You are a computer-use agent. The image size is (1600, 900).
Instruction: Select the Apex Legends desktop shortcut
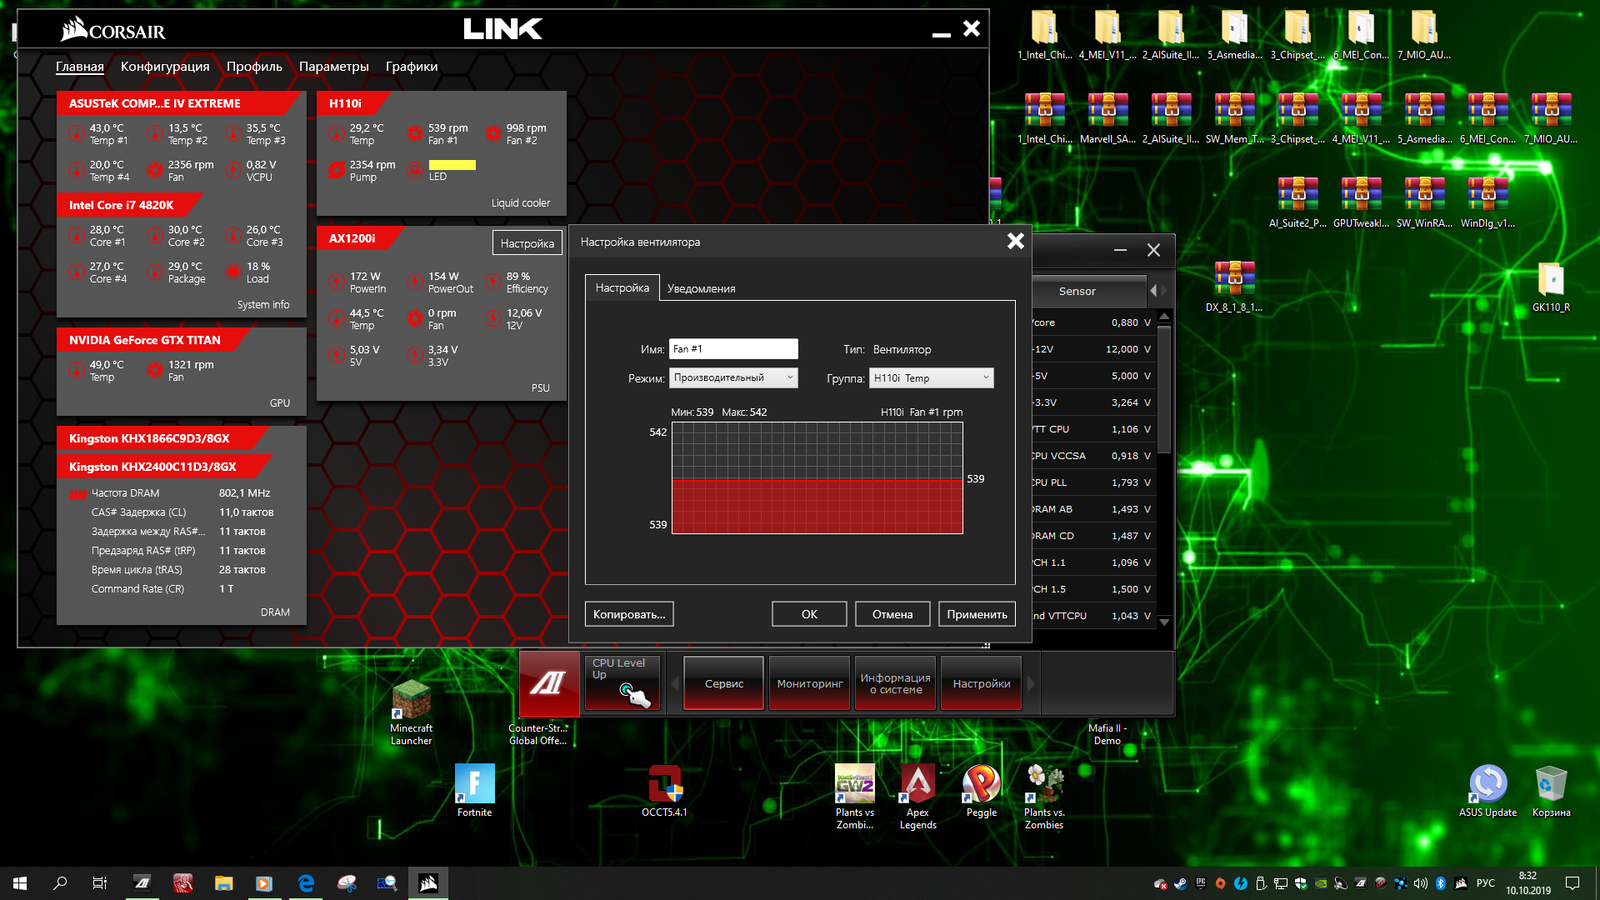pos(918,797)
